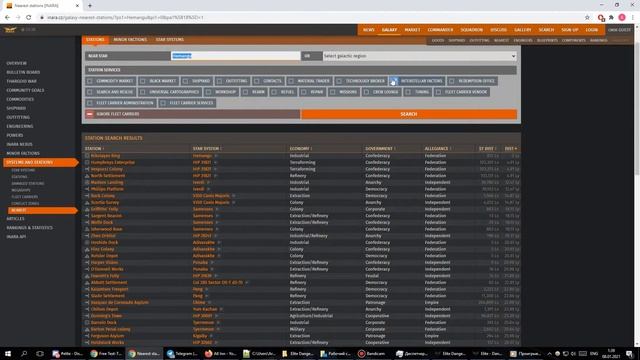Sort results by the Government column header
The height and width of the screenshot is (360, 640).
pos(379,149)
